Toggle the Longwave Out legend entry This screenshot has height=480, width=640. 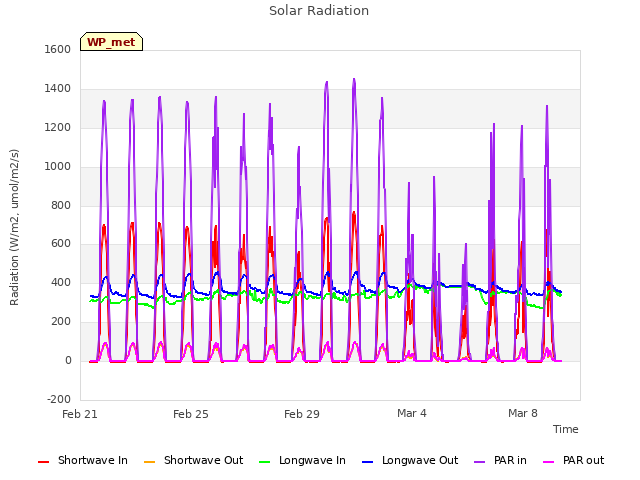(410, 460)
